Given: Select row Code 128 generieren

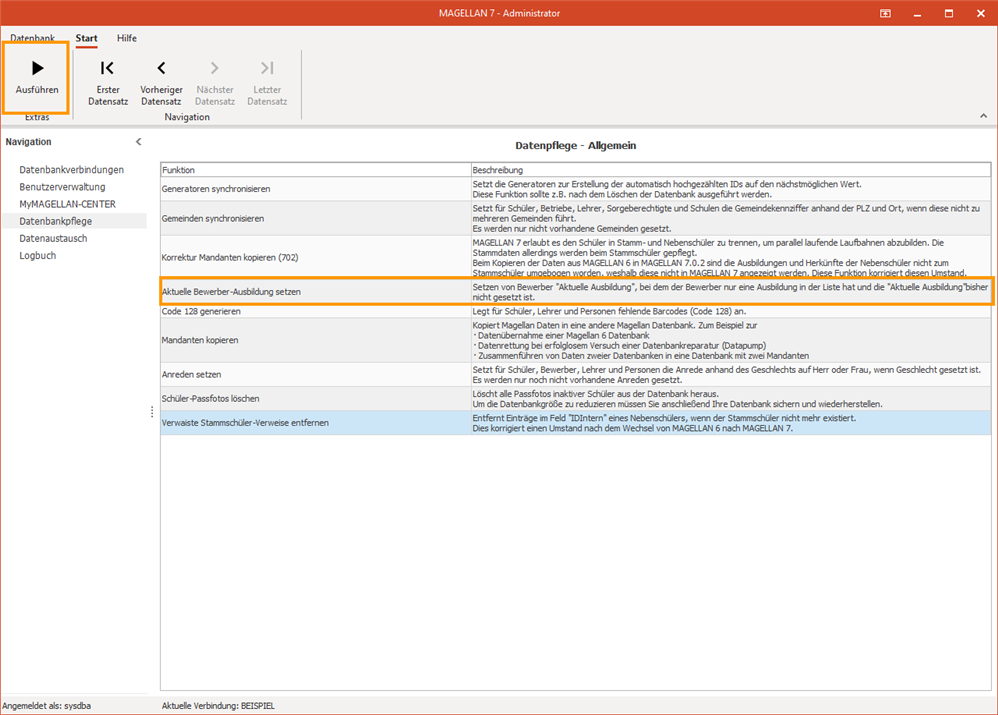Looking at the screenshot, I should click(x=575, y=311).
